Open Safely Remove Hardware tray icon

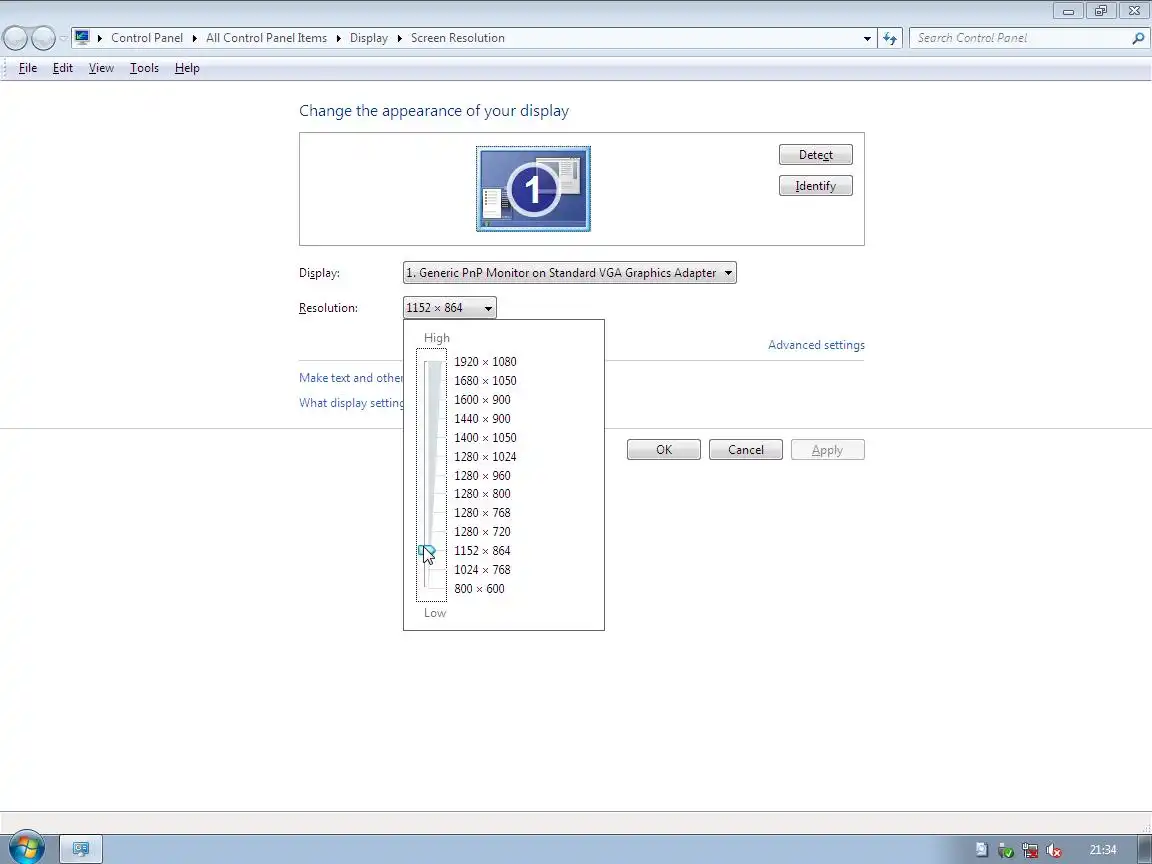[1006, 850]
